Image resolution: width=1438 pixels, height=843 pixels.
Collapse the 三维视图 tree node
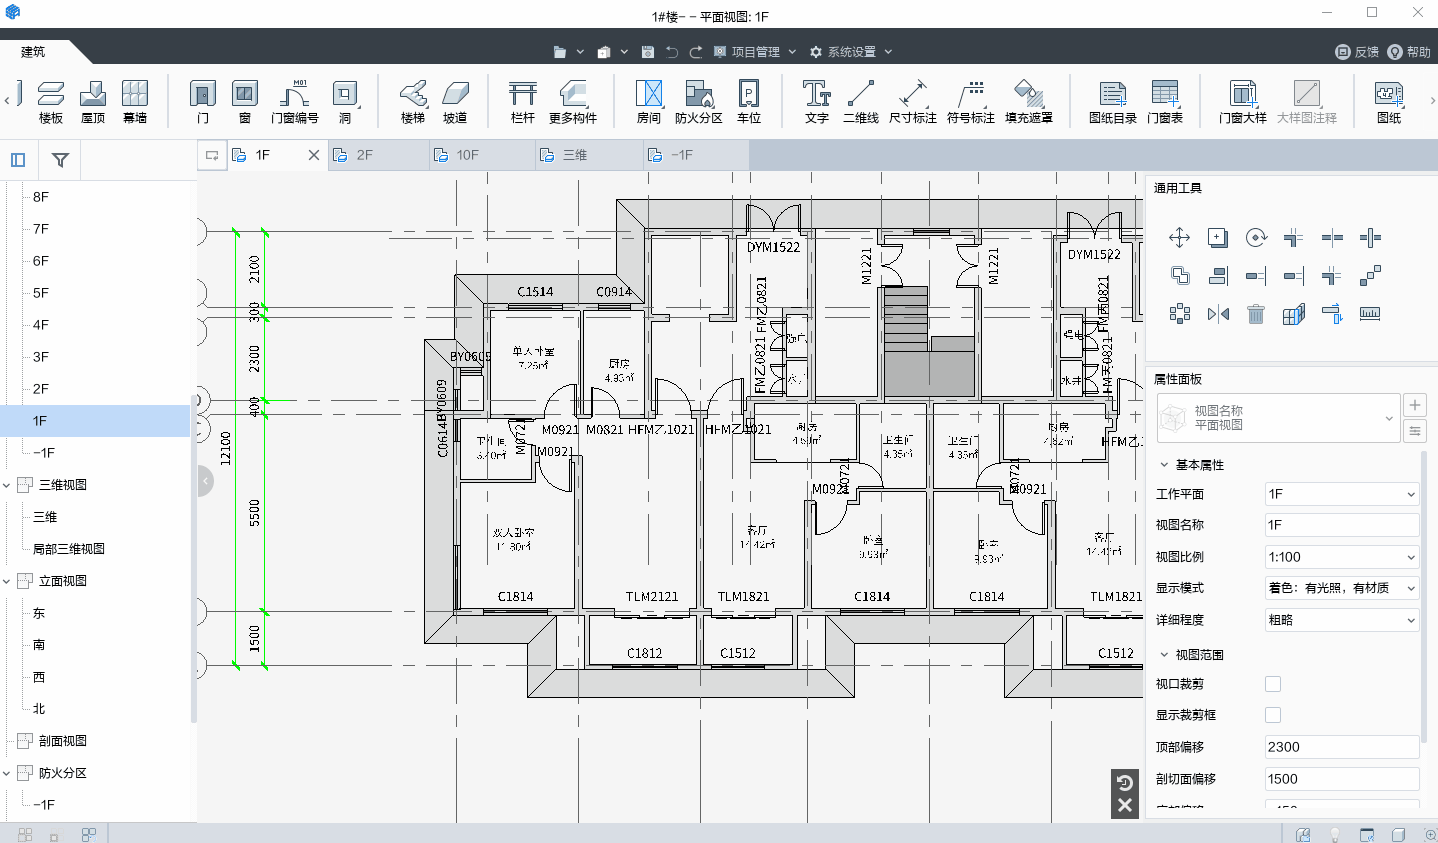[7, 485]
